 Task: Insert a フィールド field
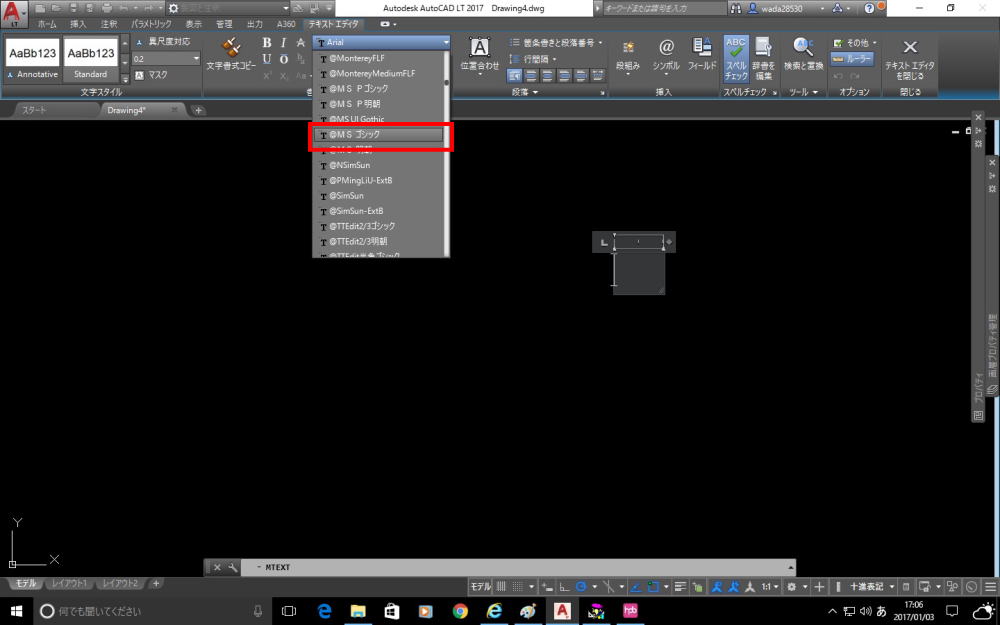pyautogui.click(x=702, y=54)
